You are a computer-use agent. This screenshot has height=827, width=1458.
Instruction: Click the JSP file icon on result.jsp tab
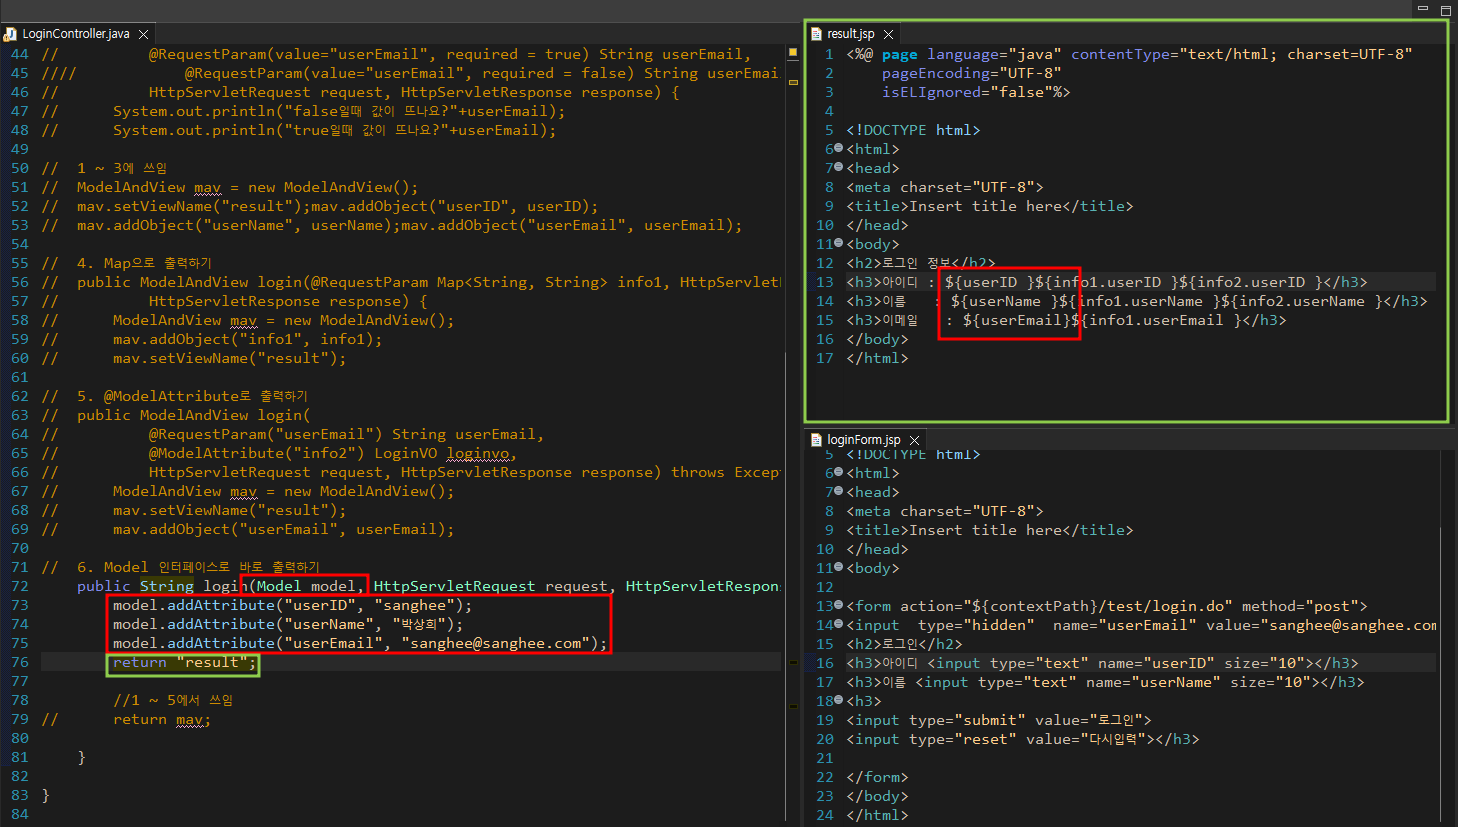(x=816, y=34)
